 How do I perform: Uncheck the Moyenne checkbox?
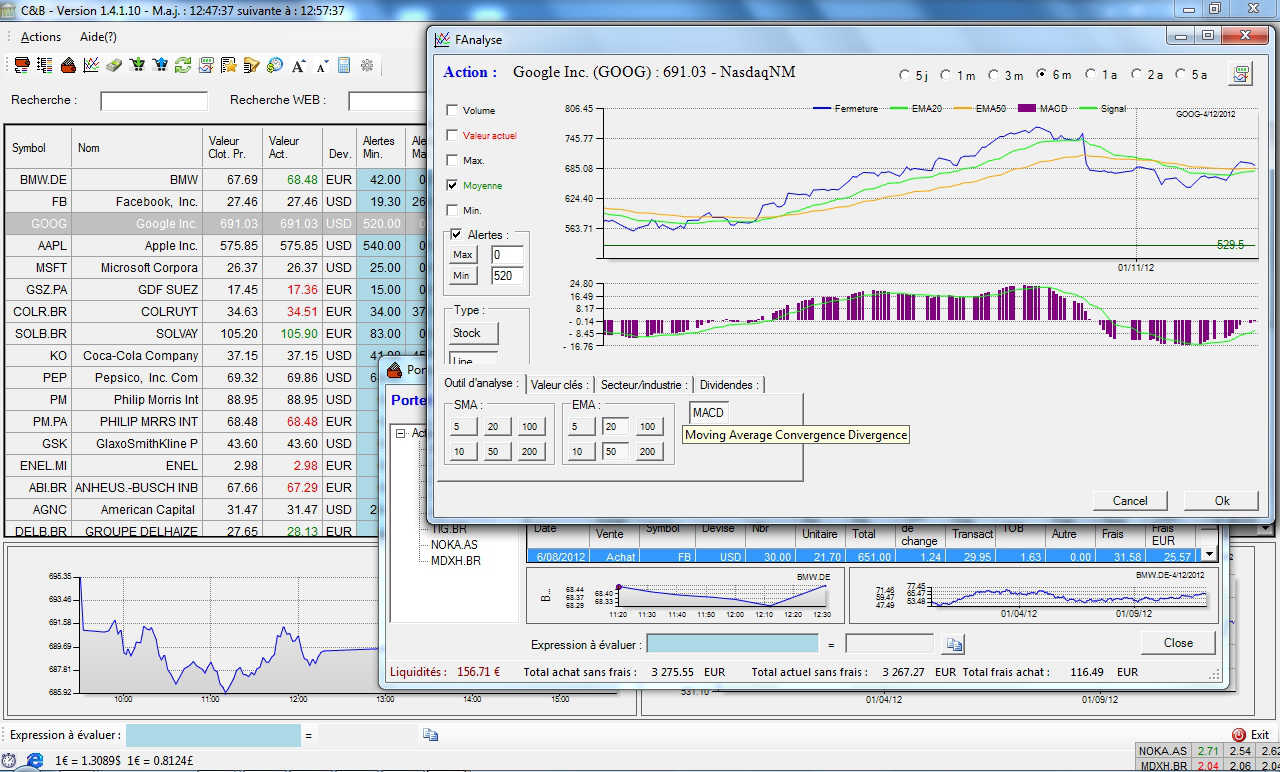coord(452,185)
